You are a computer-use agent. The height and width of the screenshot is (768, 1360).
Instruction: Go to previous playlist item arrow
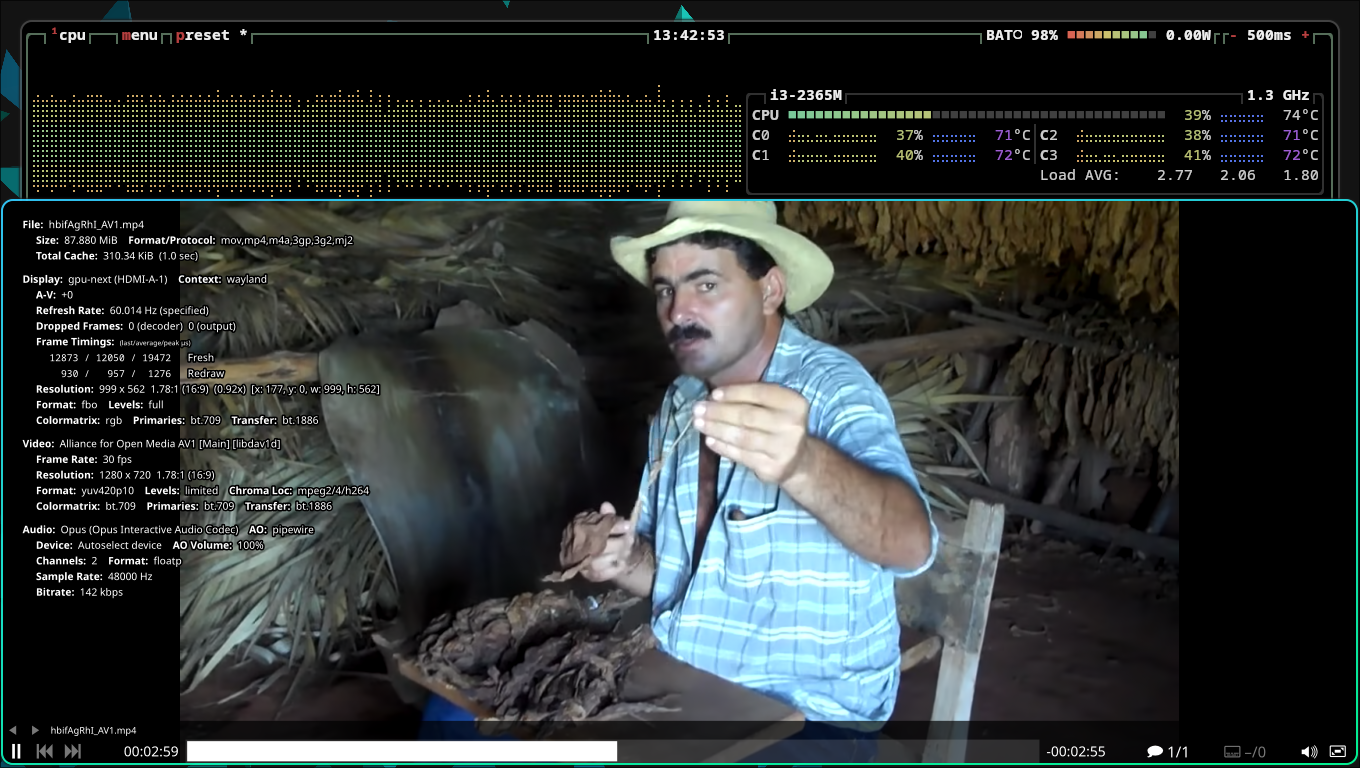14,730
